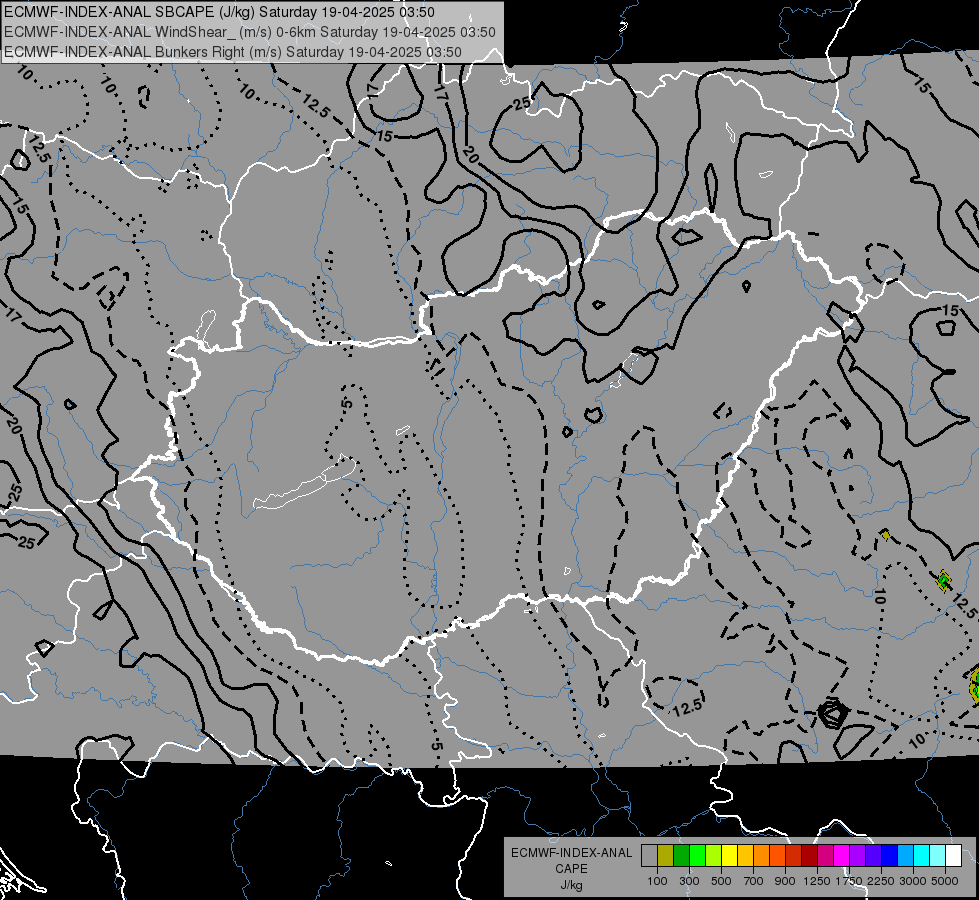Click the 1750 legend scale value
The height and width of the screenshot is (900, 979).
[849, 881]
